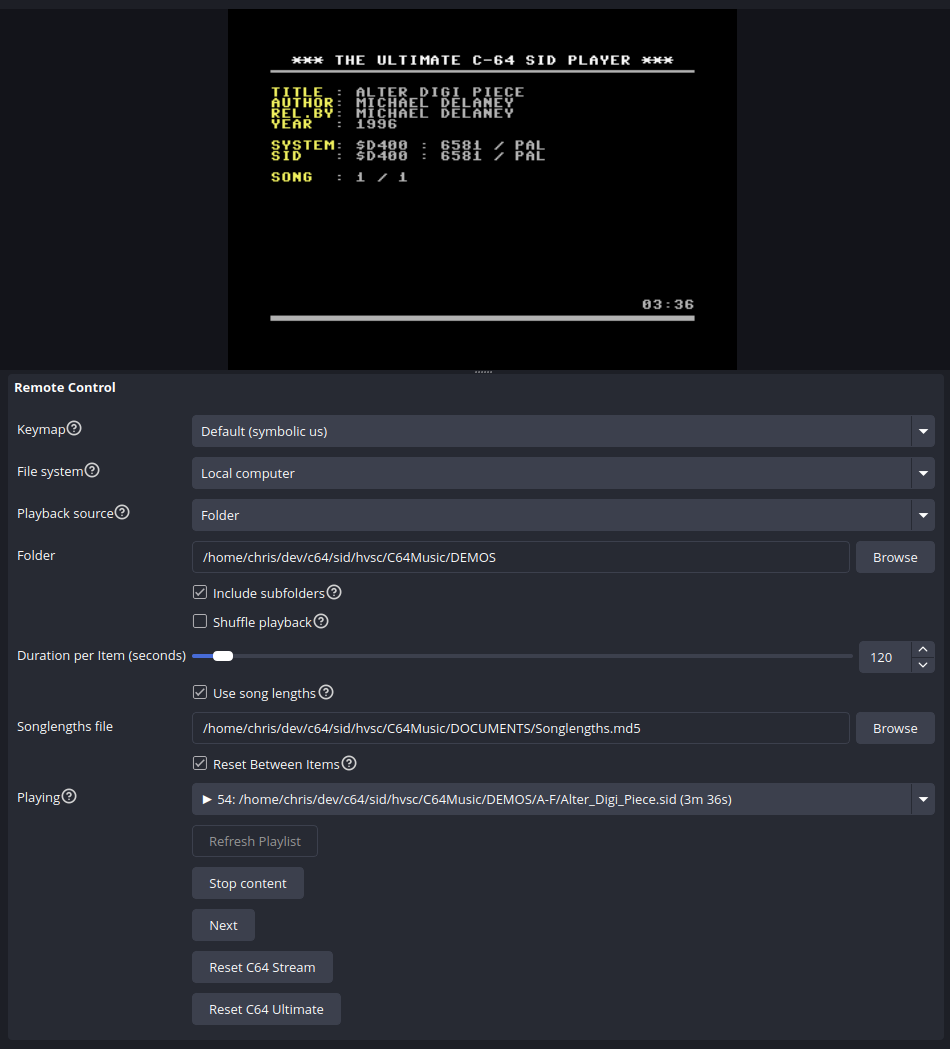This screenshot has height=1049, width=950.
Task: Open the Keymap dropdown
Action: [563, 432]
